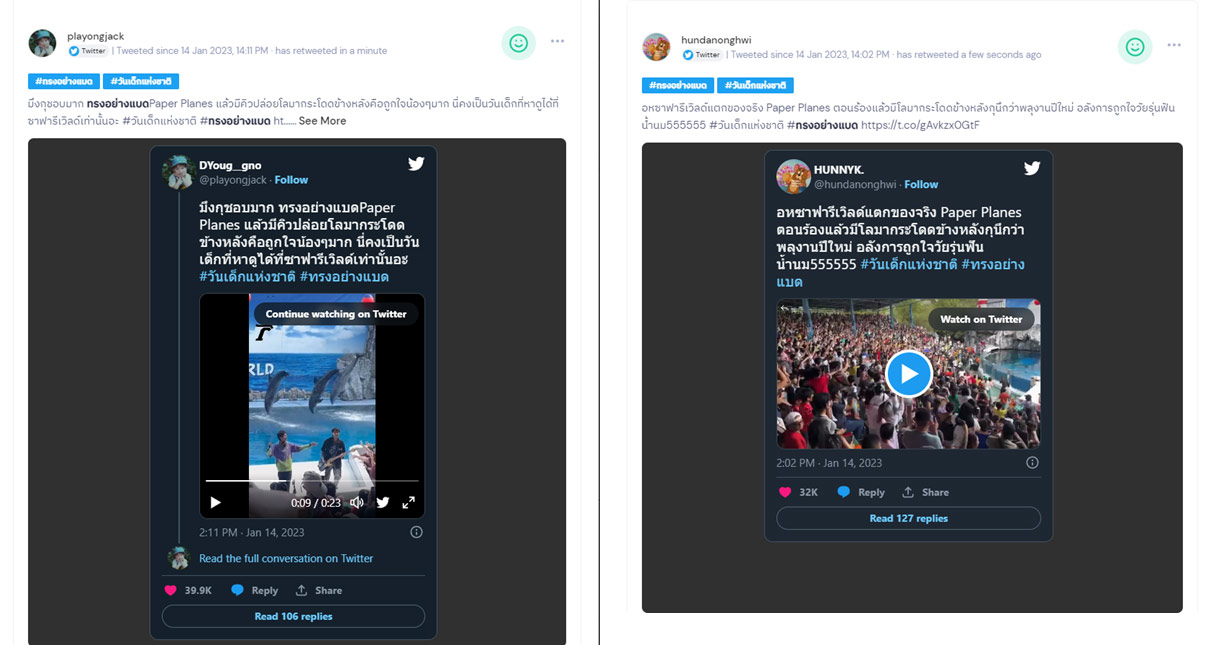
Task: Play the dolphin show video from the control bar
Action: (215, 503)
